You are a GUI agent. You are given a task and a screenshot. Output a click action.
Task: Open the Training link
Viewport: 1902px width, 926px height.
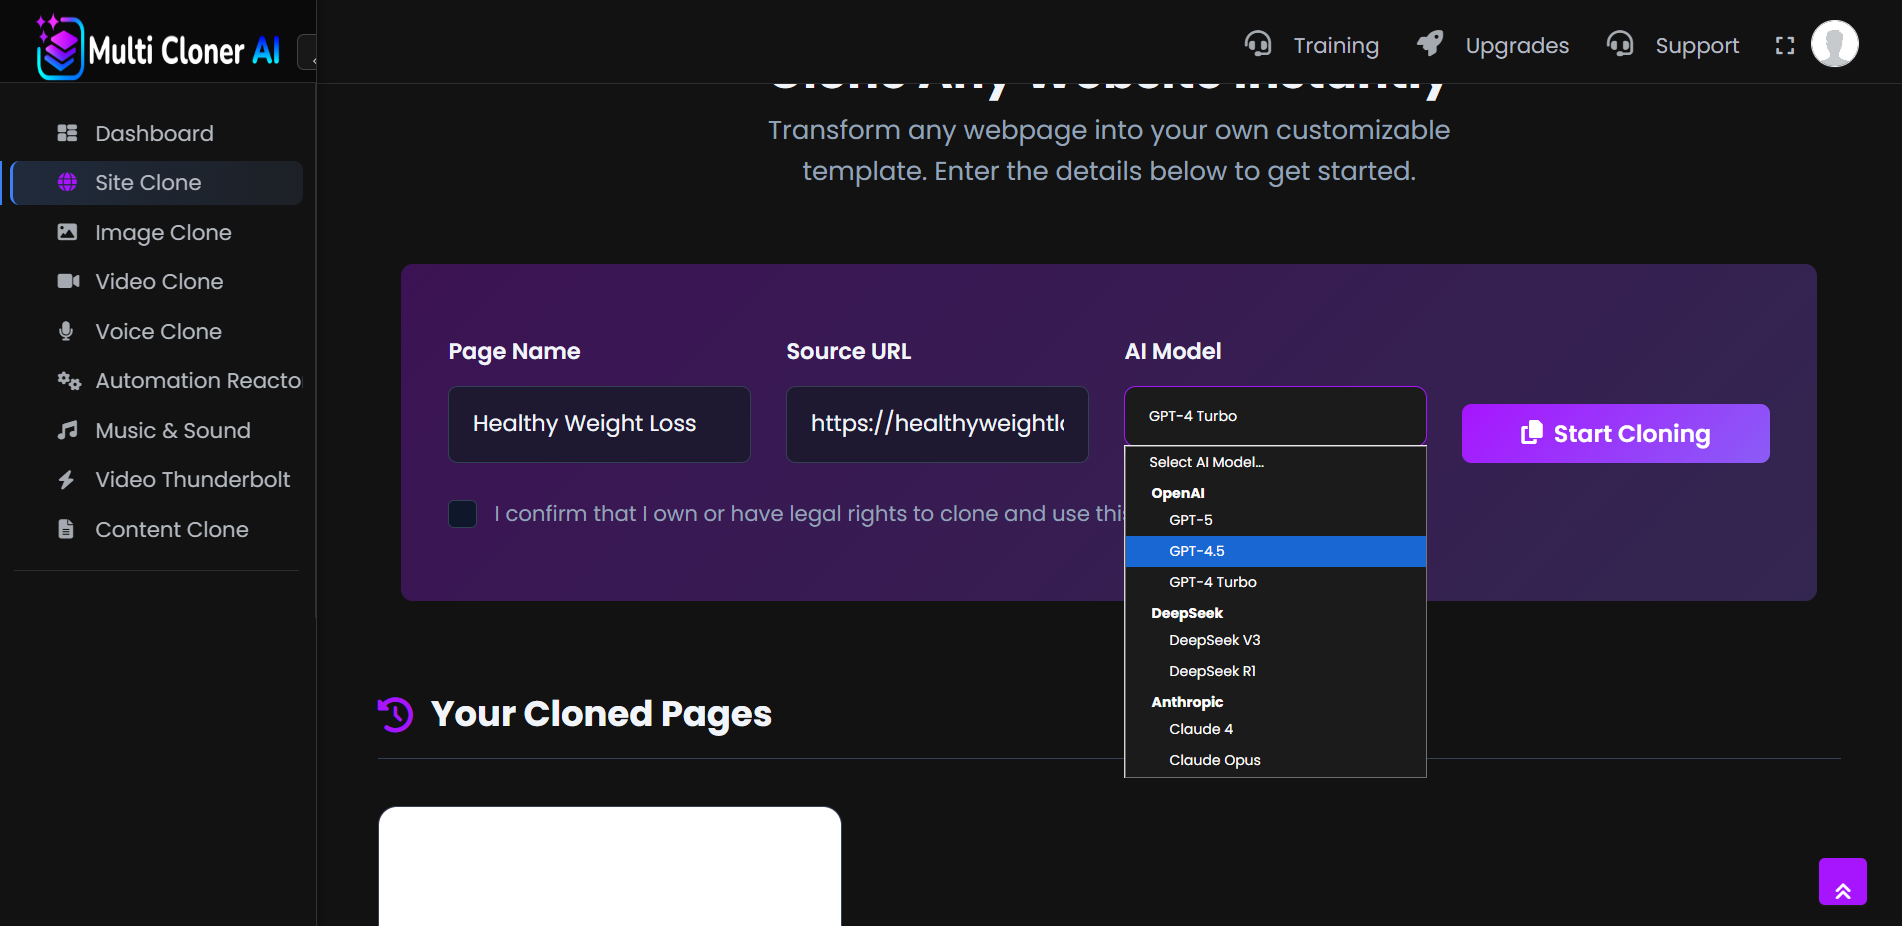(x=1334, y=46)
